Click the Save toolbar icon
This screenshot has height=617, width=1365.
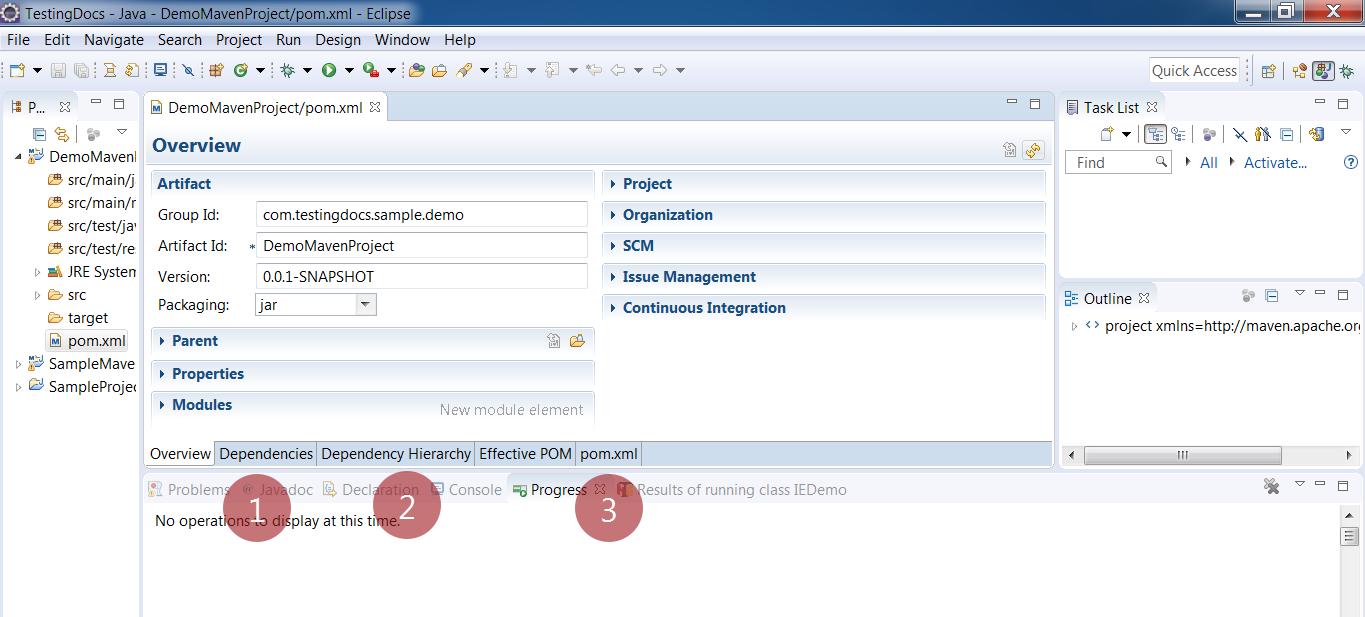pos(58,70)
